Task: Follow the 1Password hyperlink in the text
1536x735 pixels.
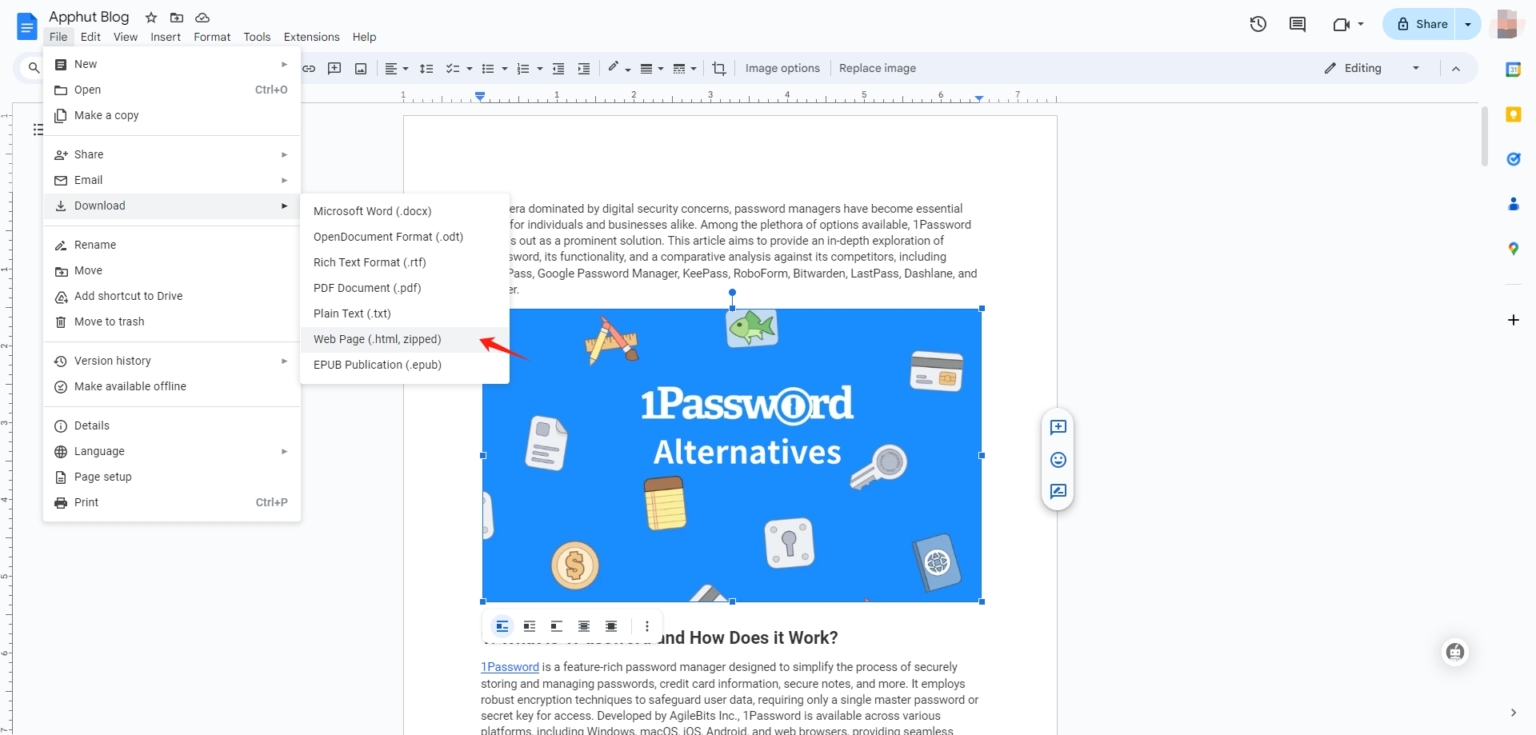Action: pyautogui.click(x=509, y=666)
